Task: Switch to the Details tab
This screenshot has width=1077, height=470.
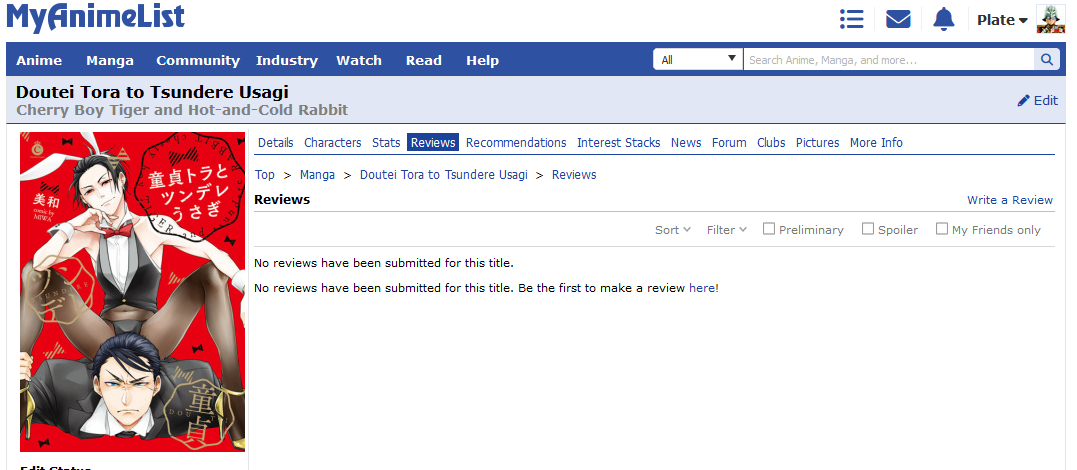Action: 275,142
